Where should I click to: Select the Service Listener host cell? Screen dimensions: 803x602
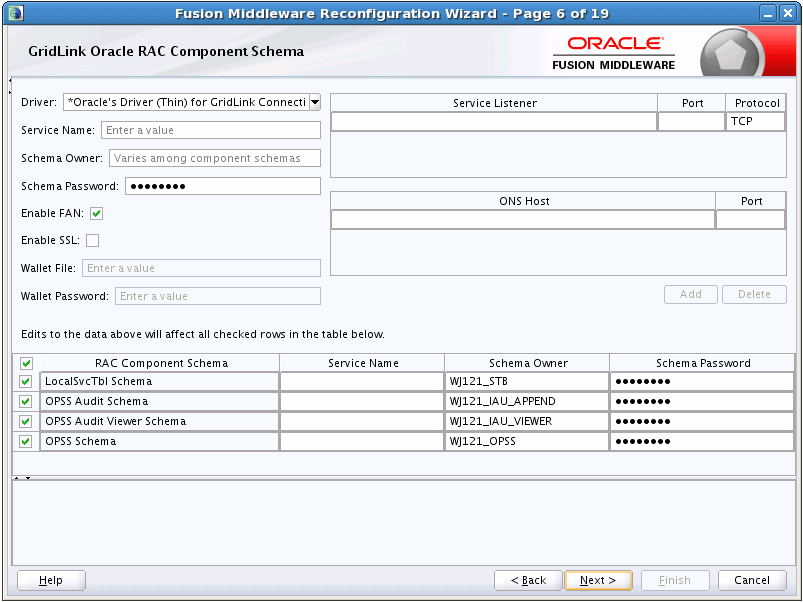pos(494,121)
